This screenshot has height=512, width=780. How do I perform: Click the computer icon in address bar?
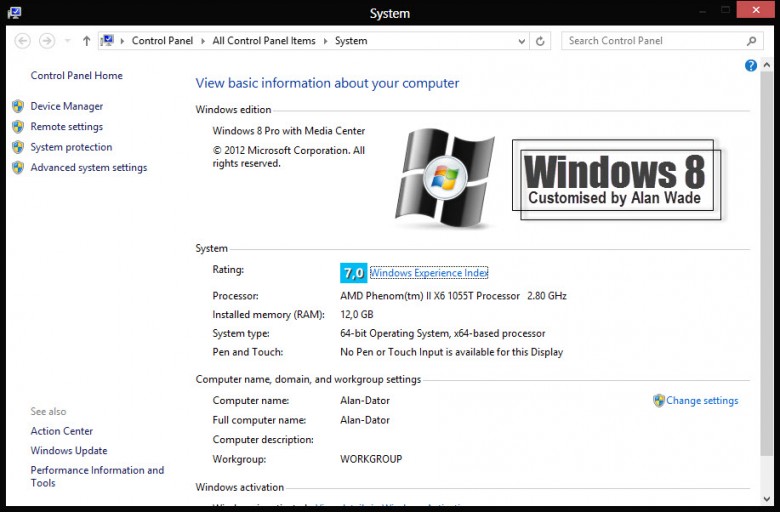click(x=107, y=41)
